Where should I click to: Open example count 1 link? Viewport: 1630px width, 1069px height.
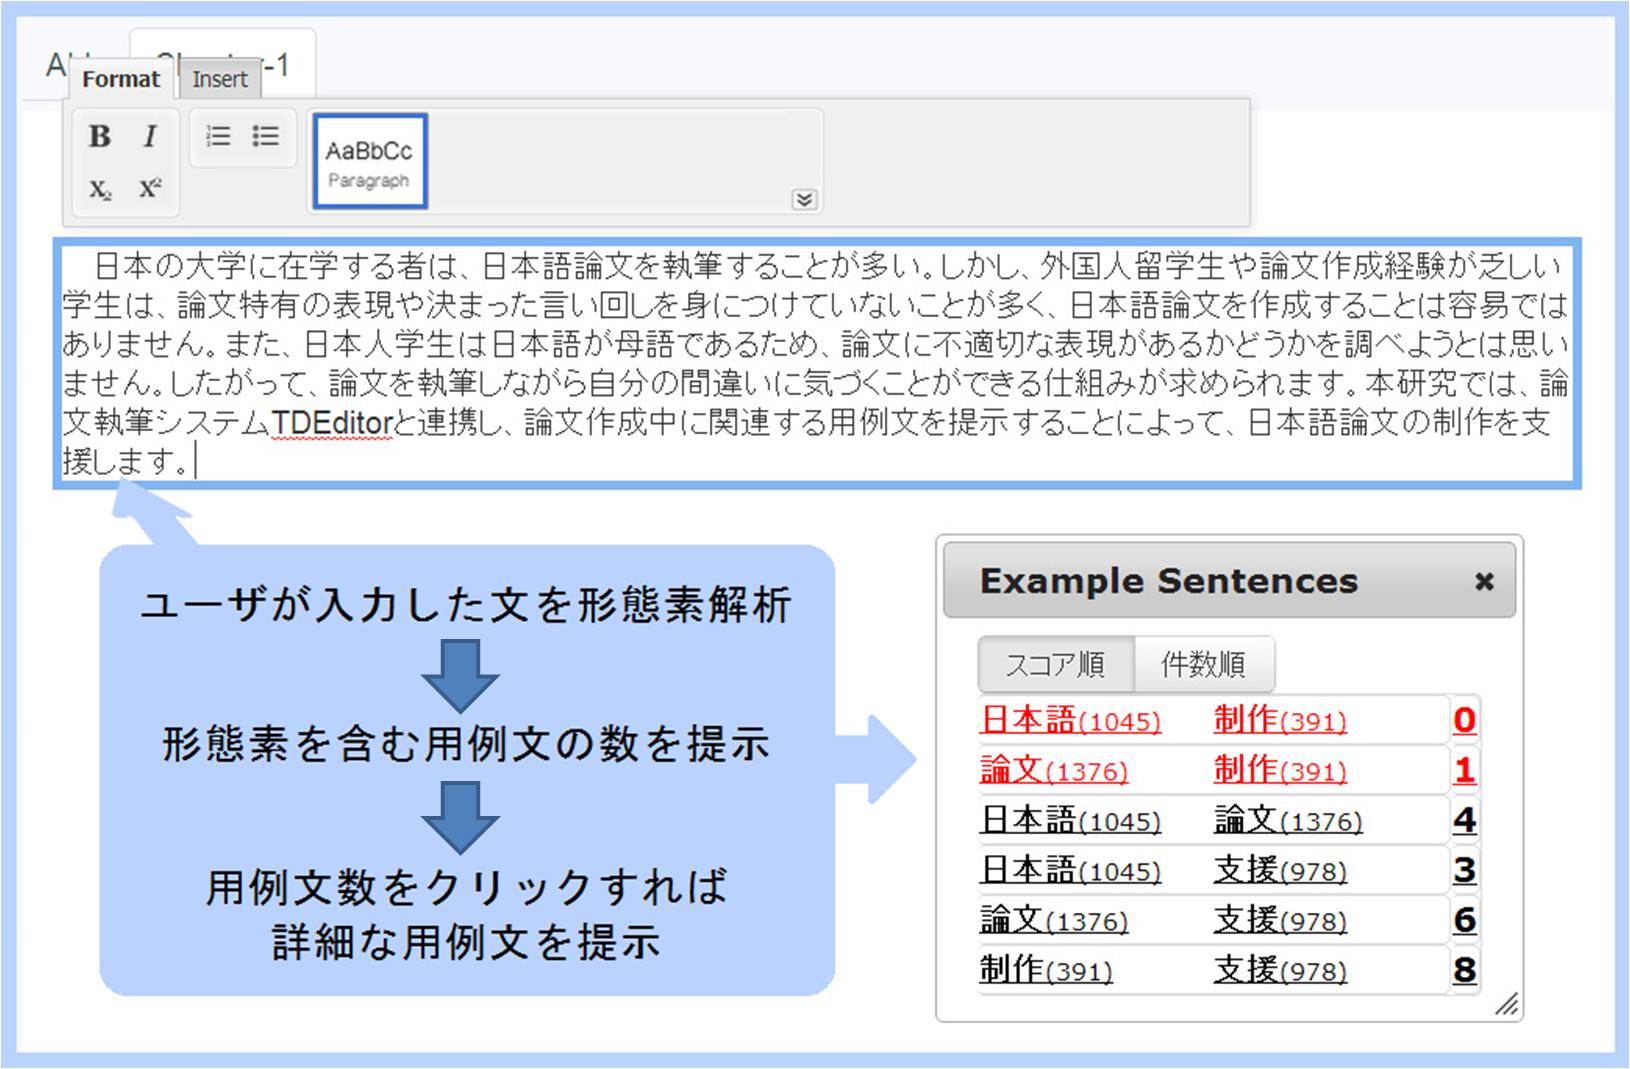pos(1464,770)
